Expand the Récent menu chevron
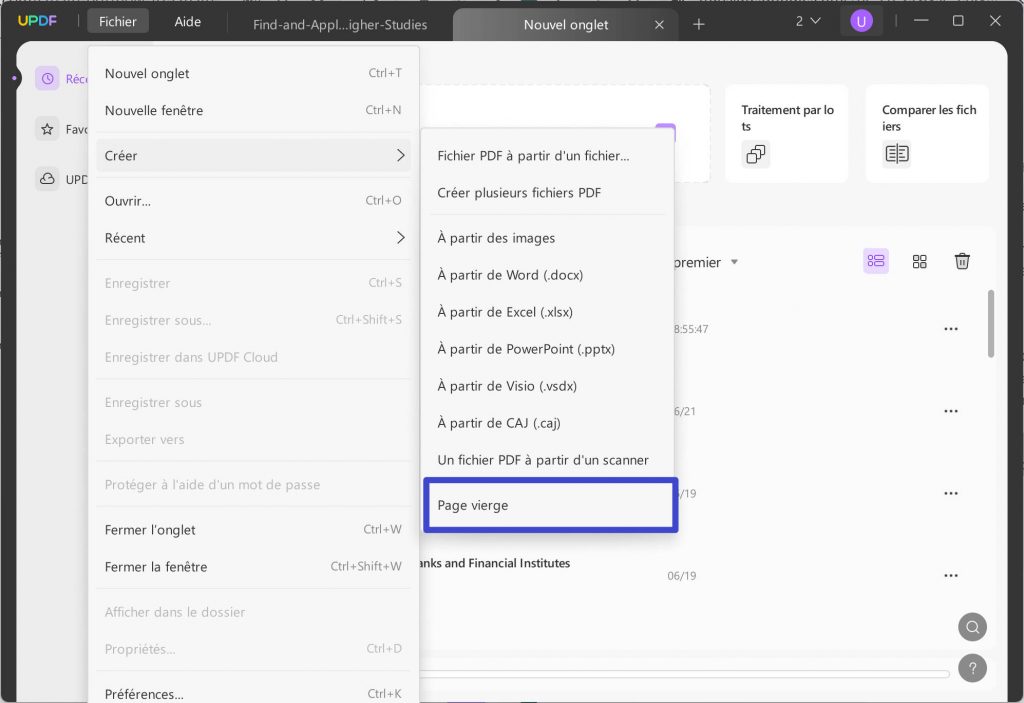1024x703 pixels. 401,238
